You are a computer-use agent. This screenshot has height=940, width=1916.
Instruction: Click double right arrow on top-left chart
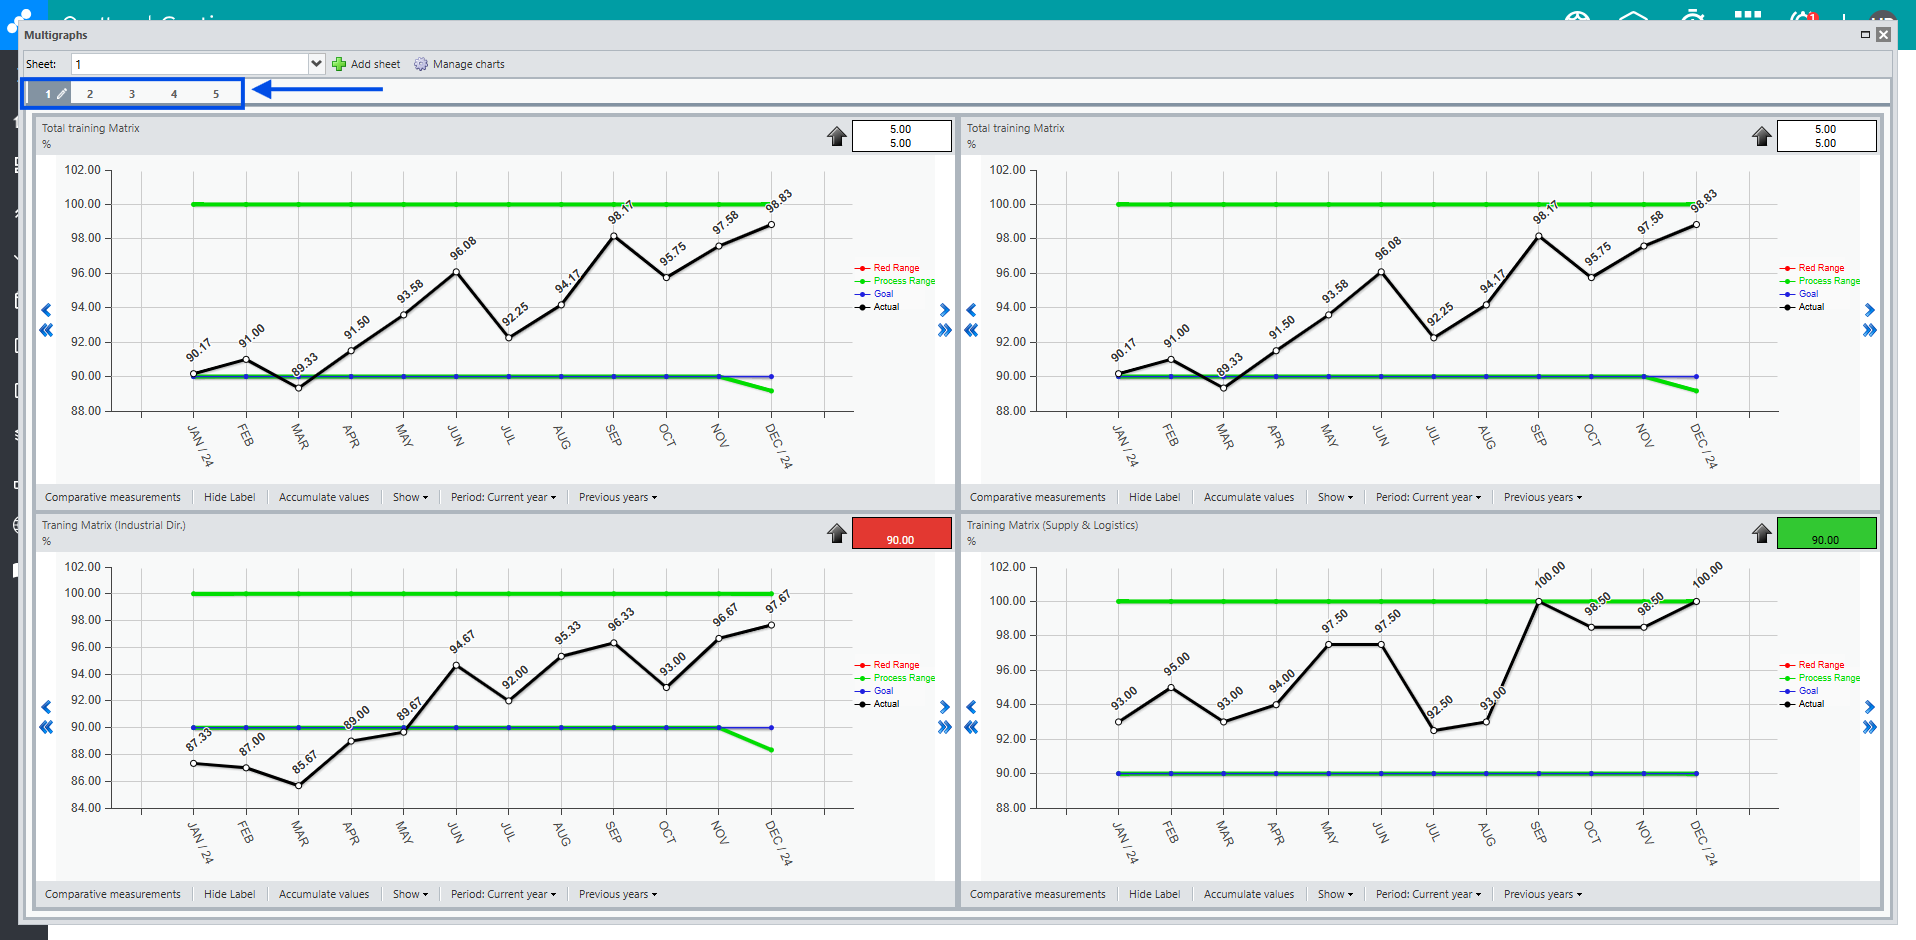click(x=944, y=330)
